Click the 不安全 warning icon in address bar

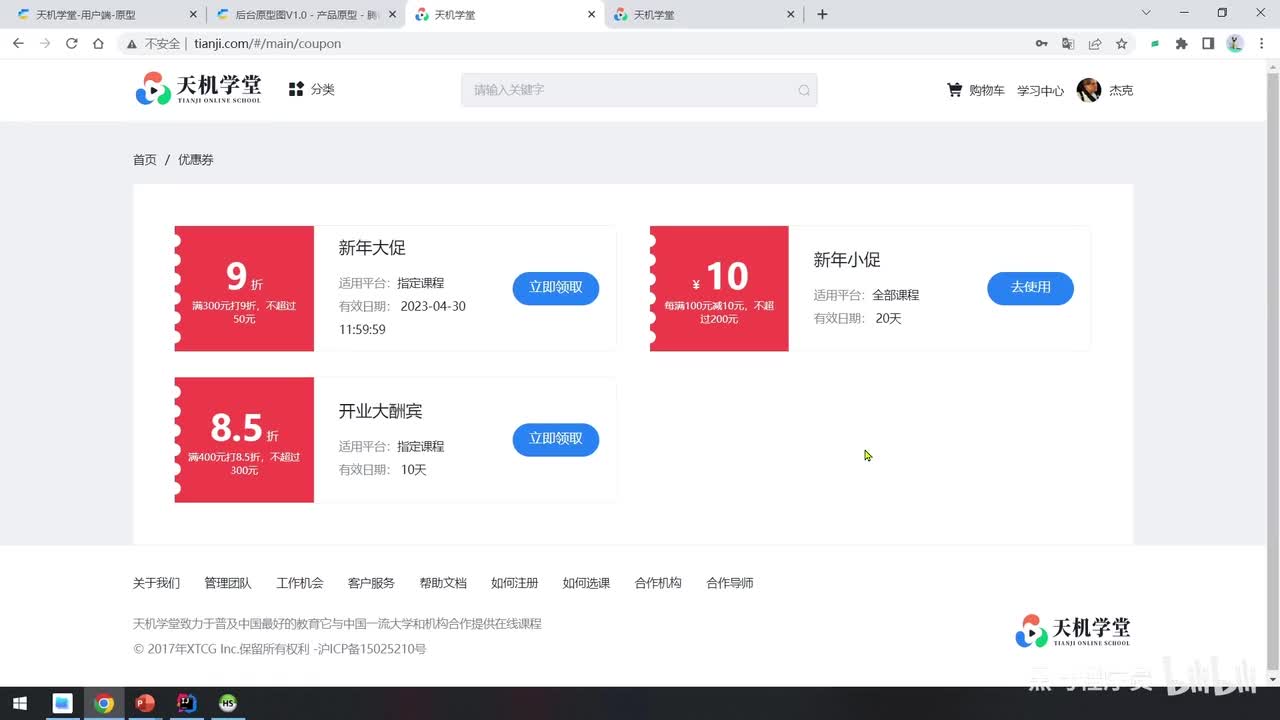(x=131, y=44)
